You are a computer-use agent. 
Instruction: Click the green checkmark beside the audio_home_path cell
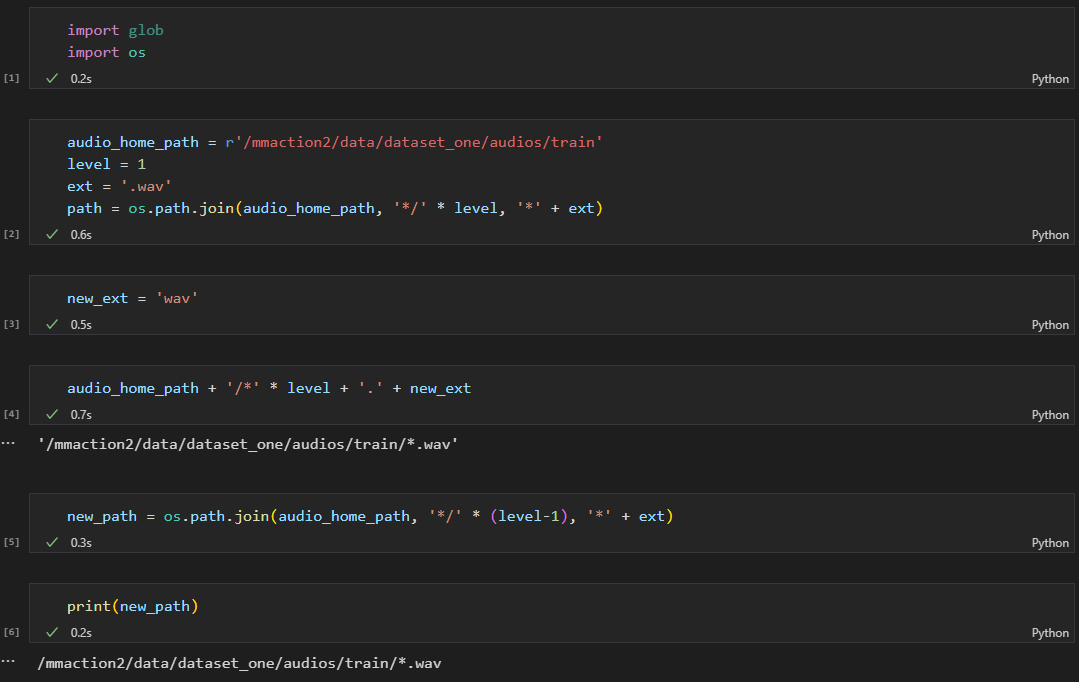tap(51, 234)
